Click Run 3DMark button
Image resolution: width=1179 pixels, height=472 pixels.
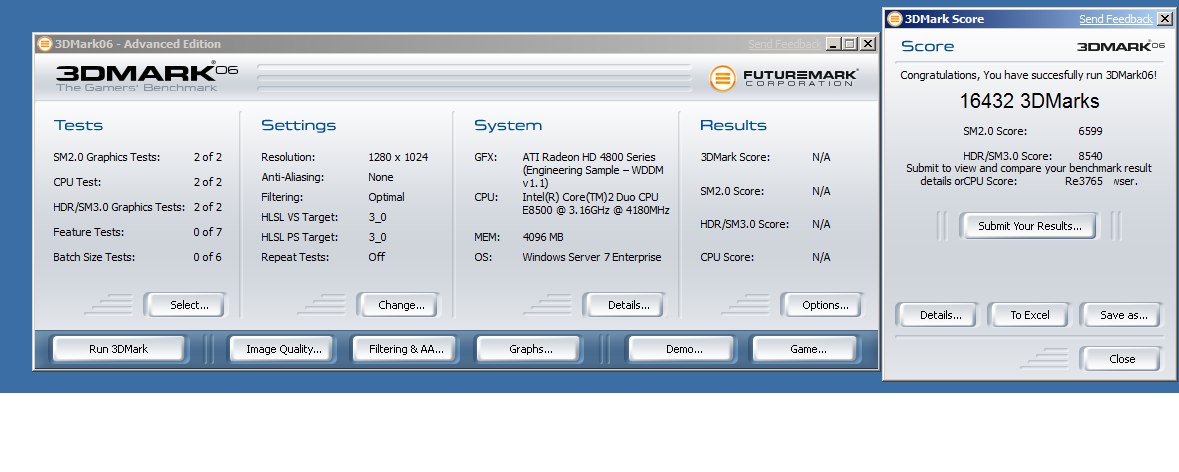point(118,349)
